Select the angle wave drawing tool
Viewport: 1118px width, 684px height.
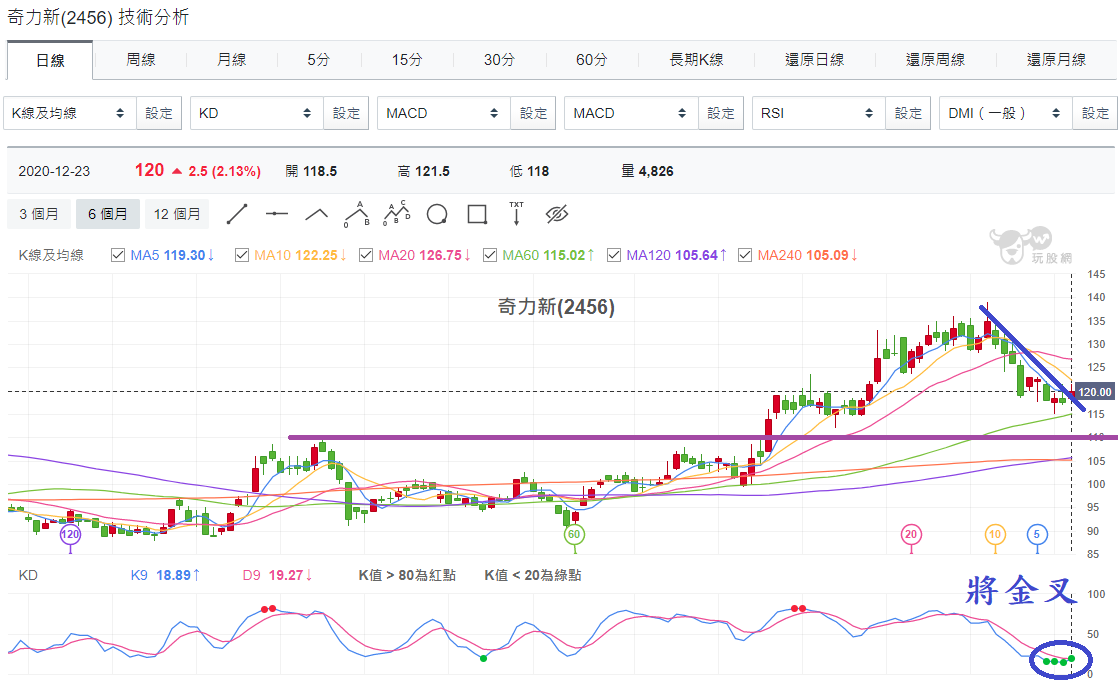317,214
